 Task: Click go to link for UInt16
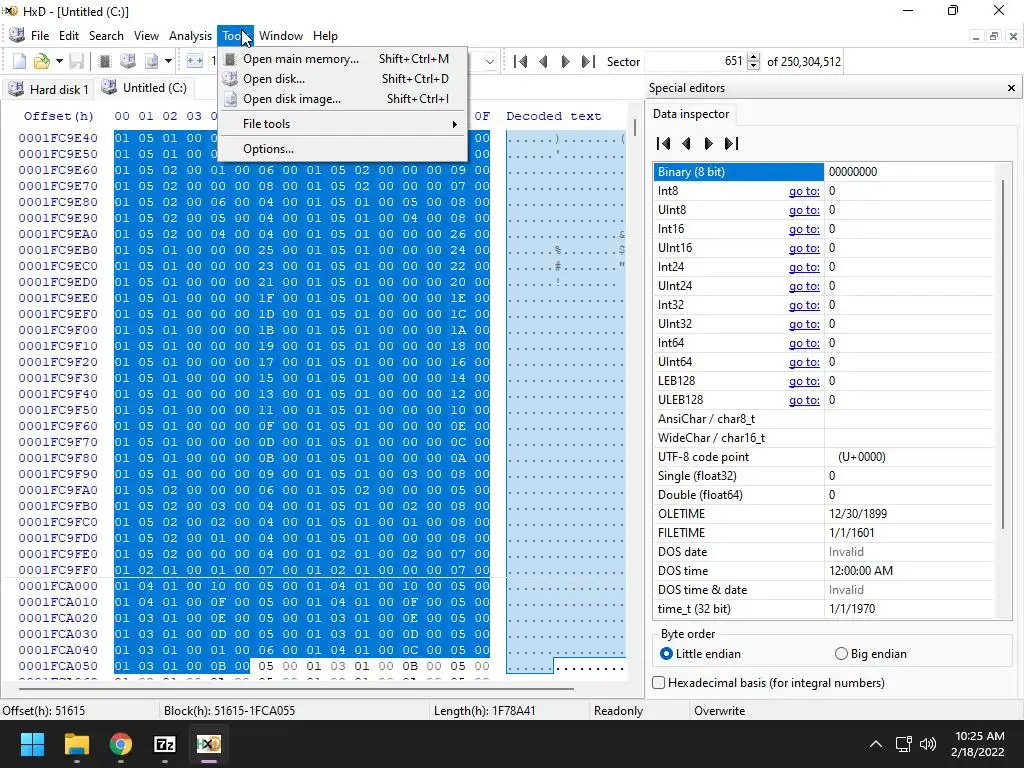click(x=804, y=248)
